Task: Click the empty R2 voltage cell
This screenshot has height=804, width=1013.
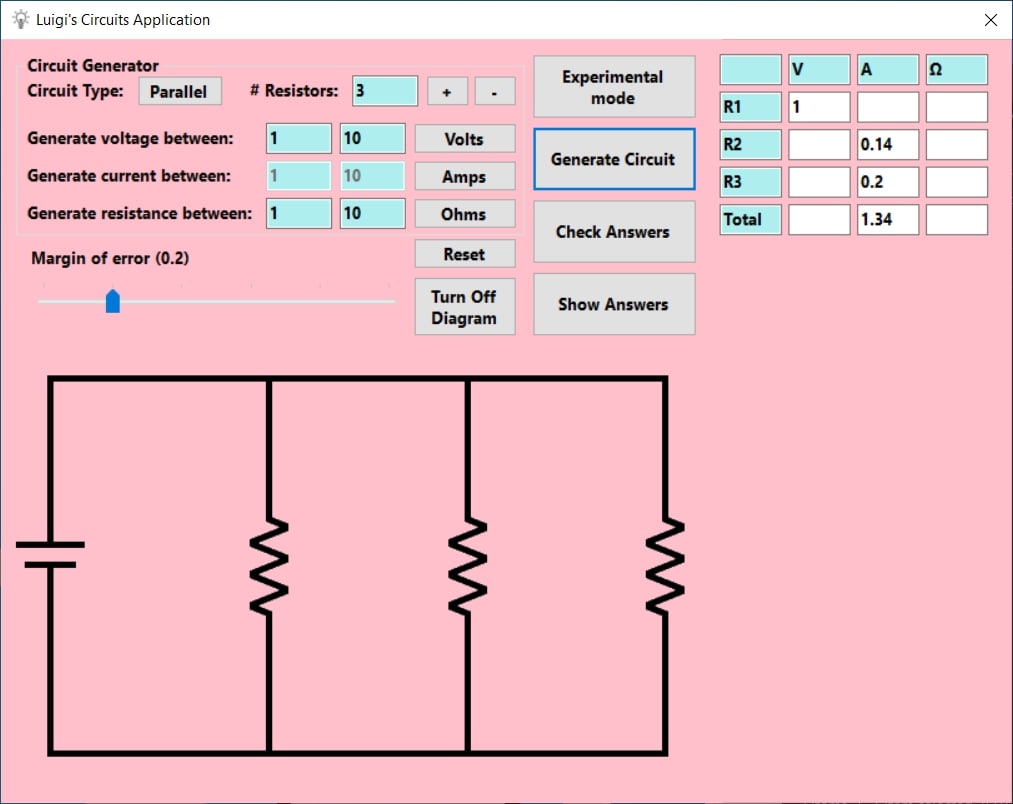Action: pyautogui.click(x=819, y=144)
